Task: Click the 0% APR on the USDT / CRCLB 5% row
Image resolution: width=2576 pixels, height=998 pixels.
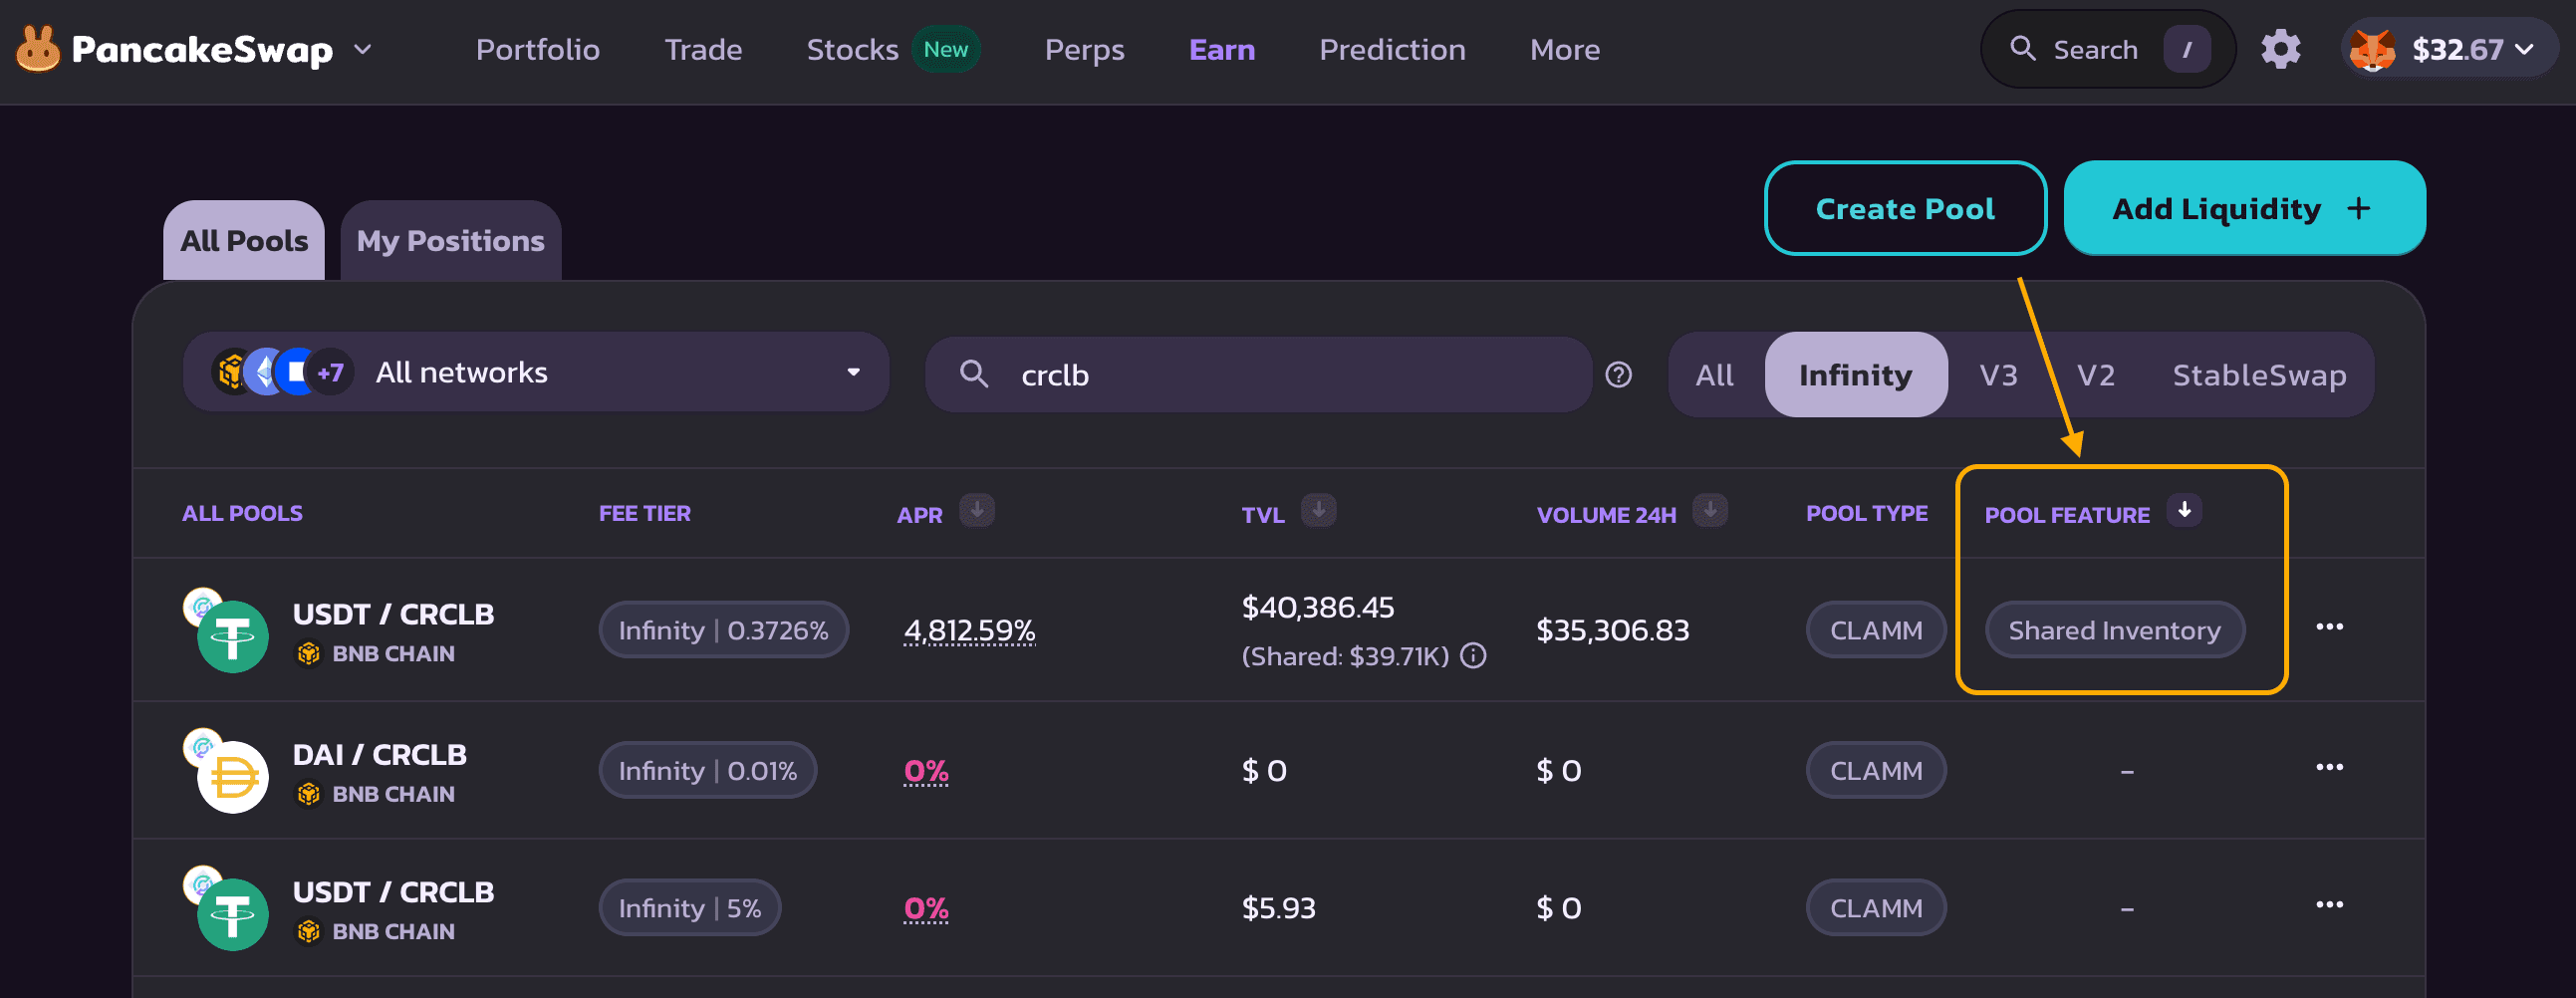Action: point(926,908)
